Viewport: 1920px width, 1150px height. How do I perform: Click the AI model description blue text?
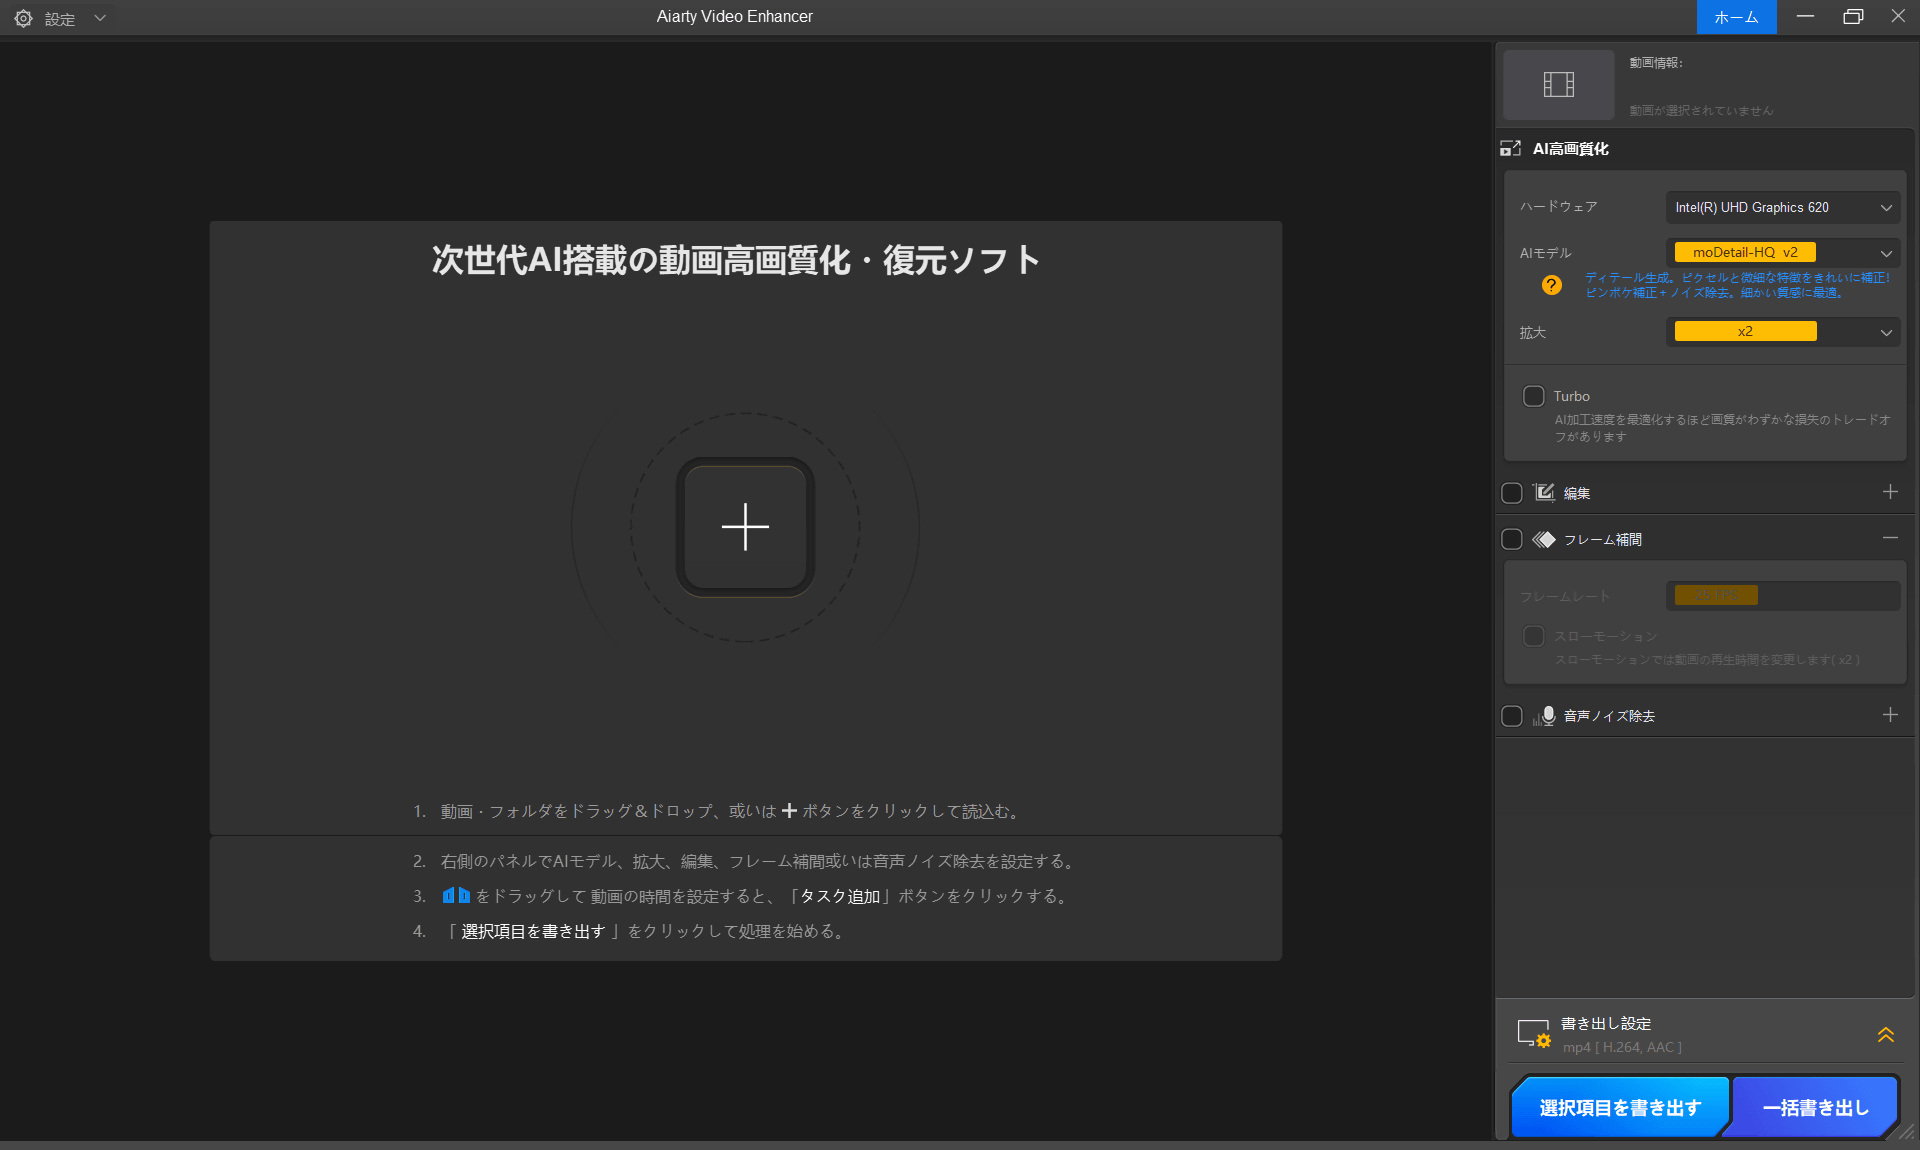[1737, 285]
